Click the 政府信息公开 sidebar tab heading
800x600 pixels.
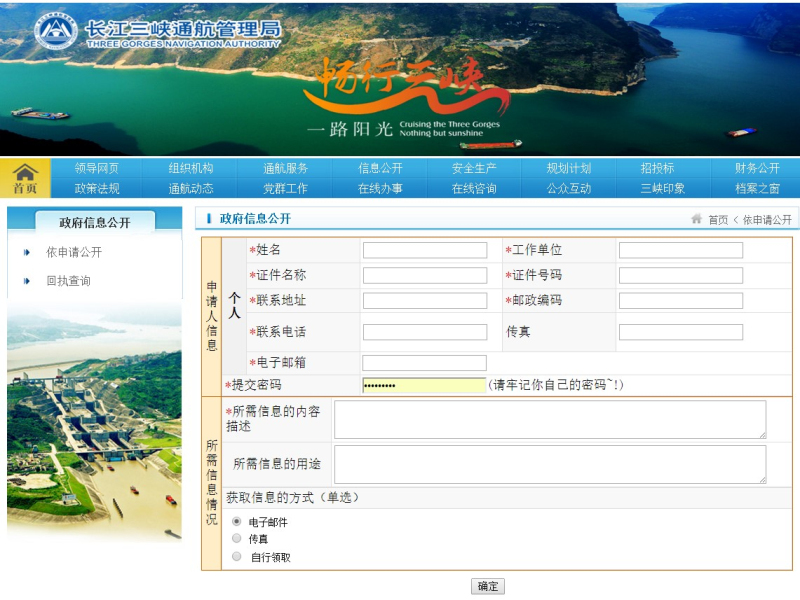95,222
